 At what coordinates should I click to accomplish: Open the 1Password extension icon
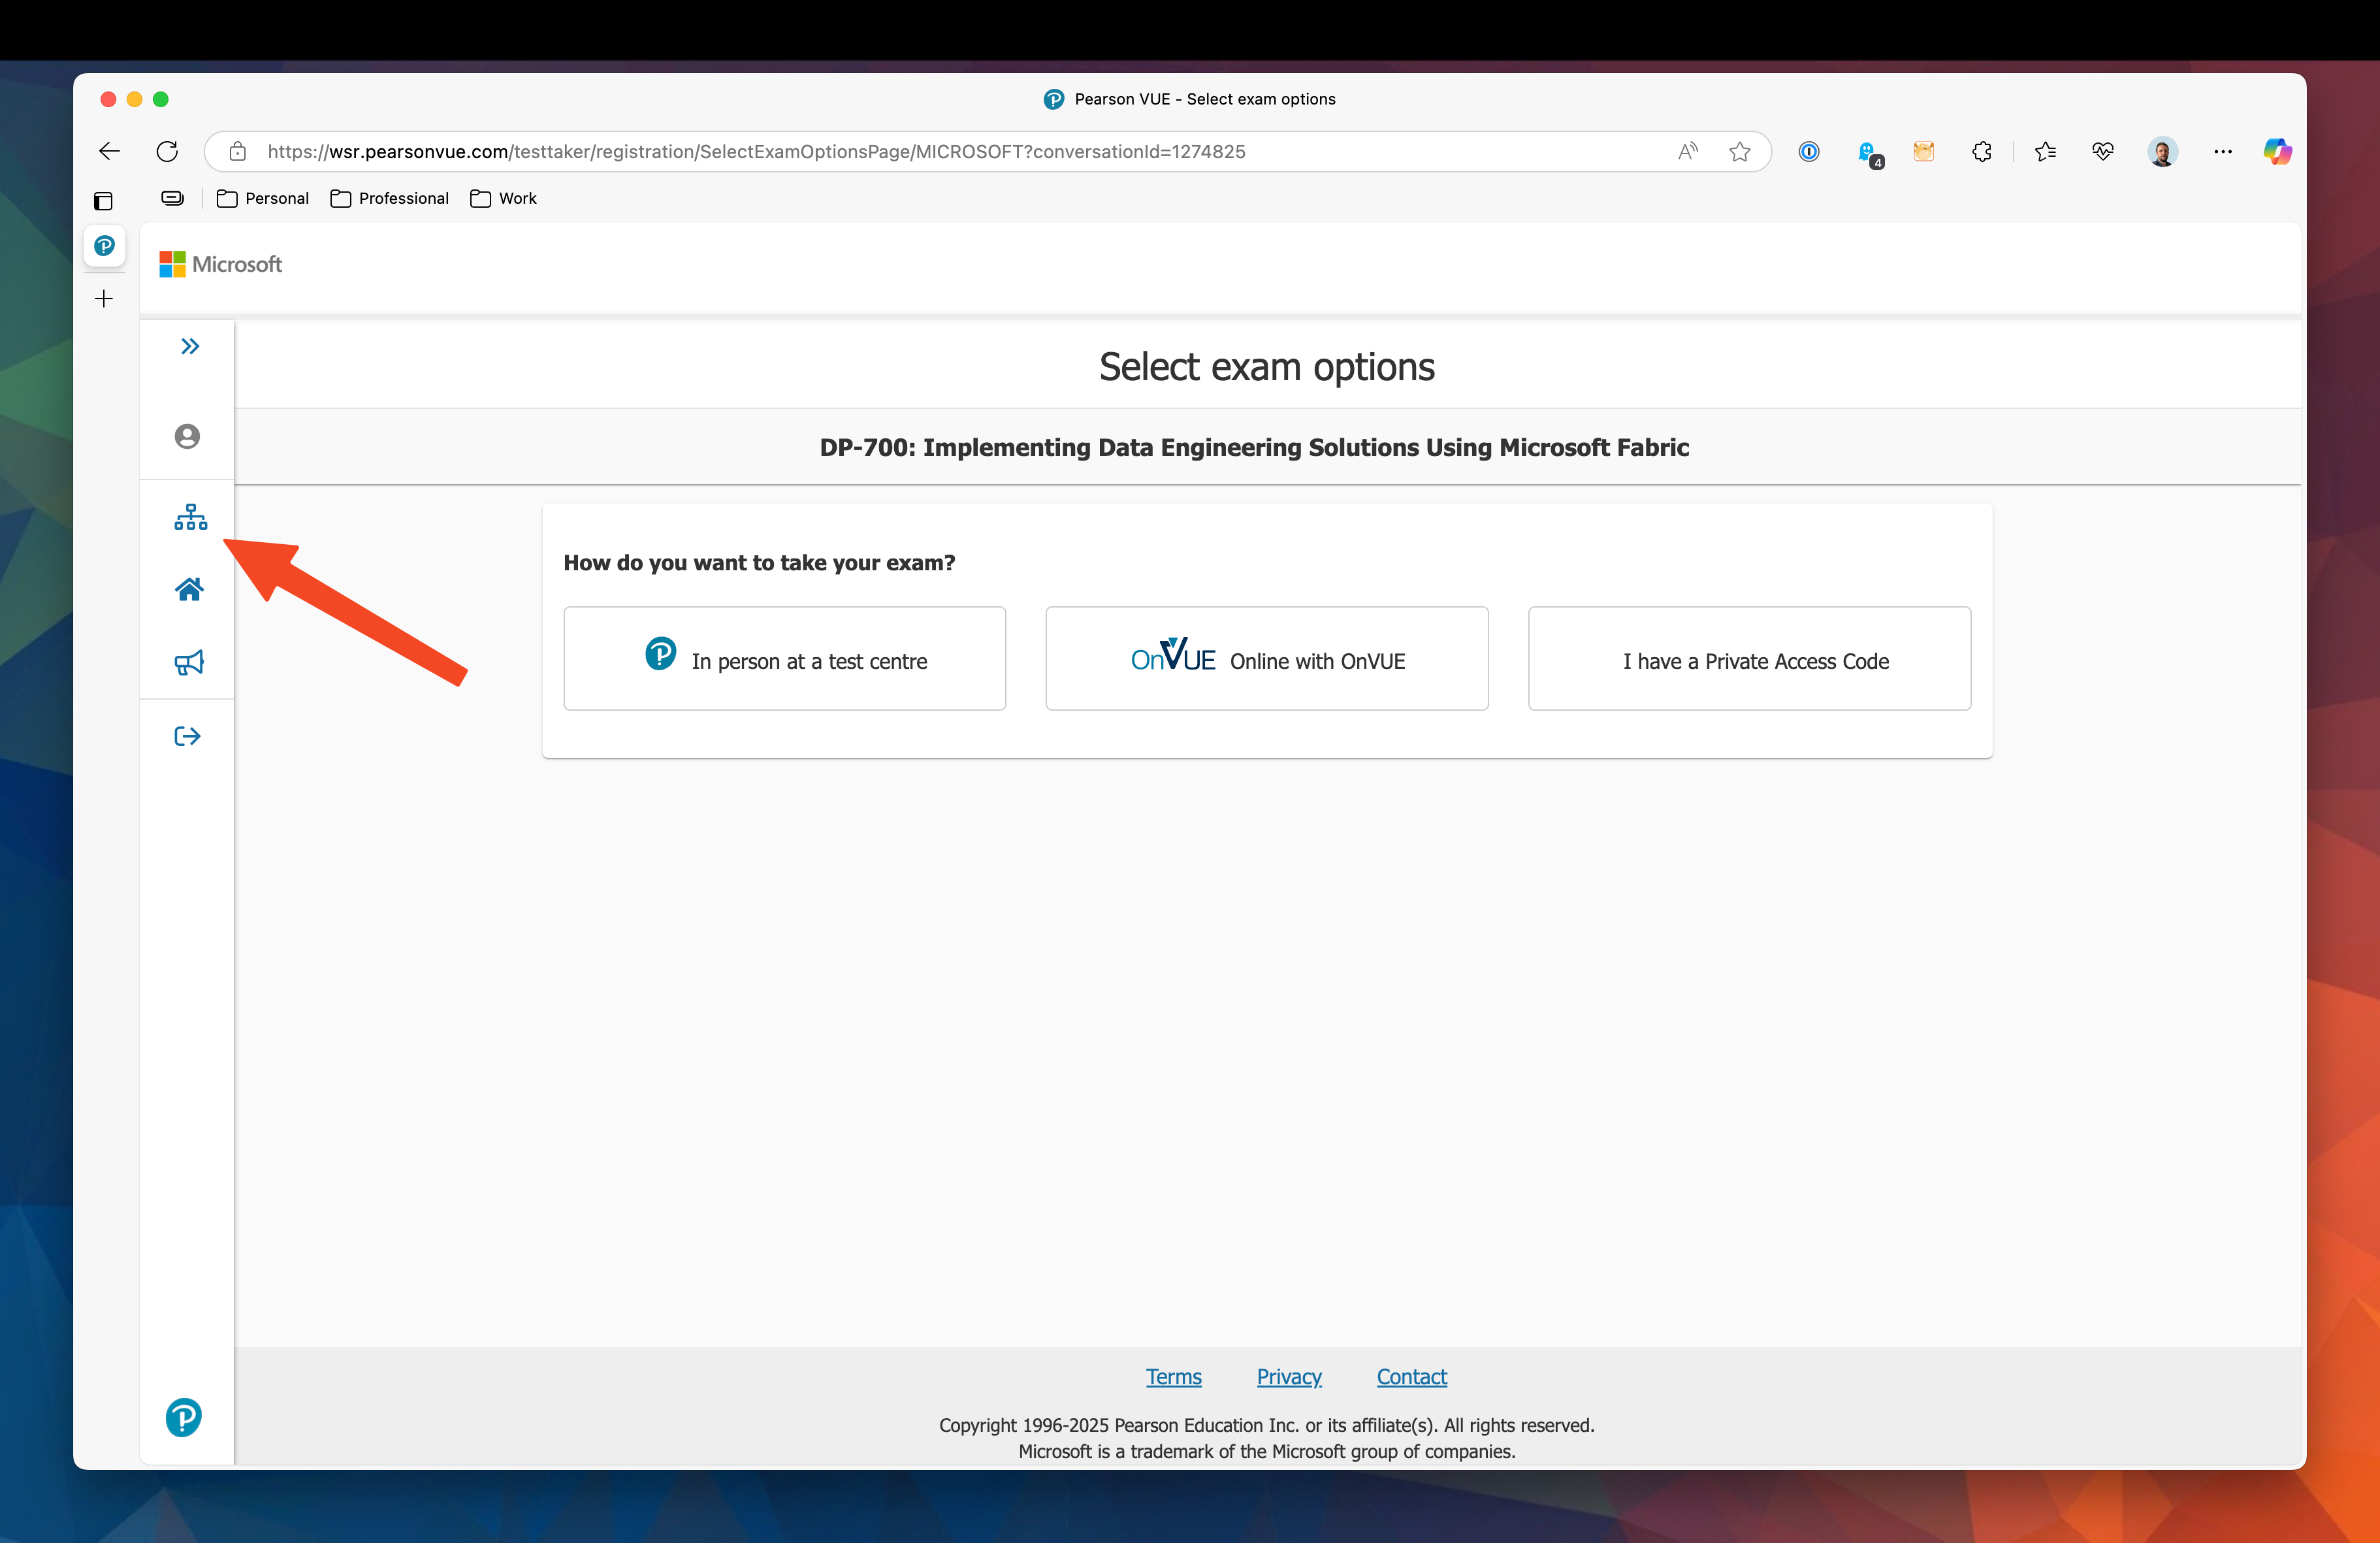tap(1809, 151)
